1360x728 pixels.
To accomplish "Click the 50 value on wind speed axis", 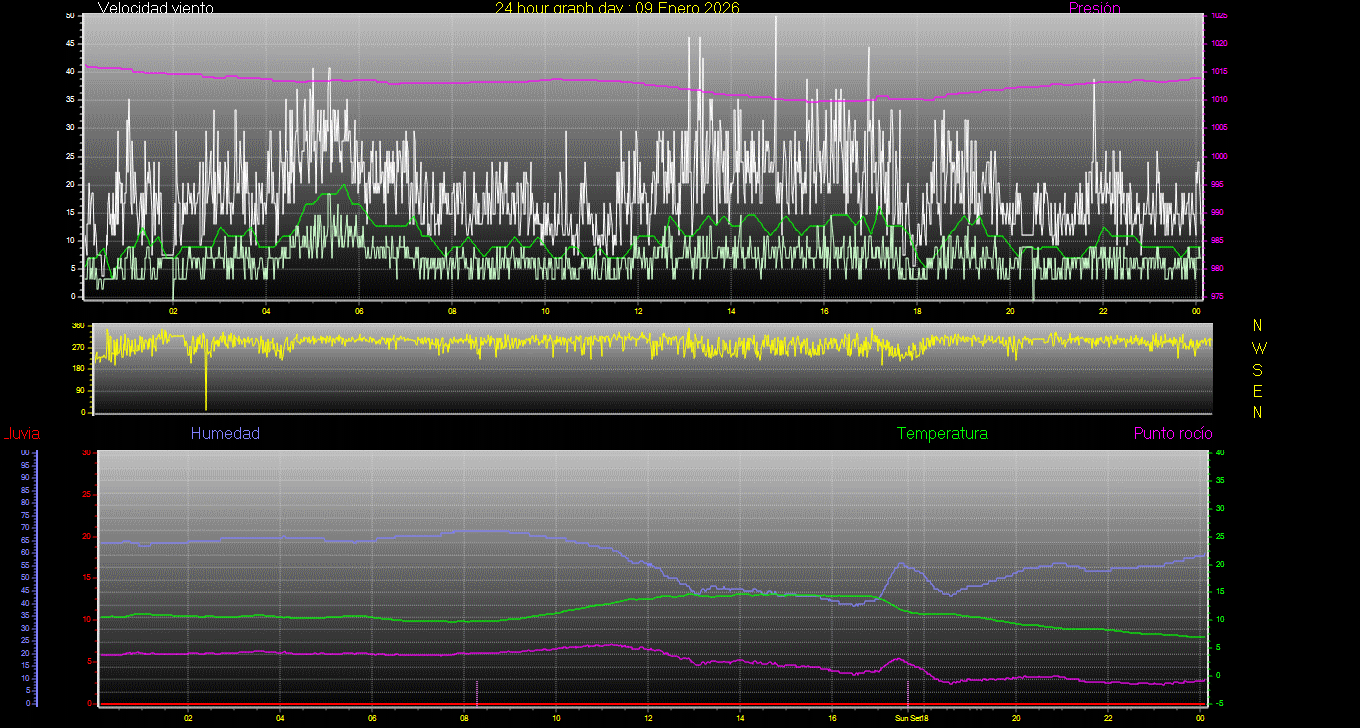I will point(69,16).
